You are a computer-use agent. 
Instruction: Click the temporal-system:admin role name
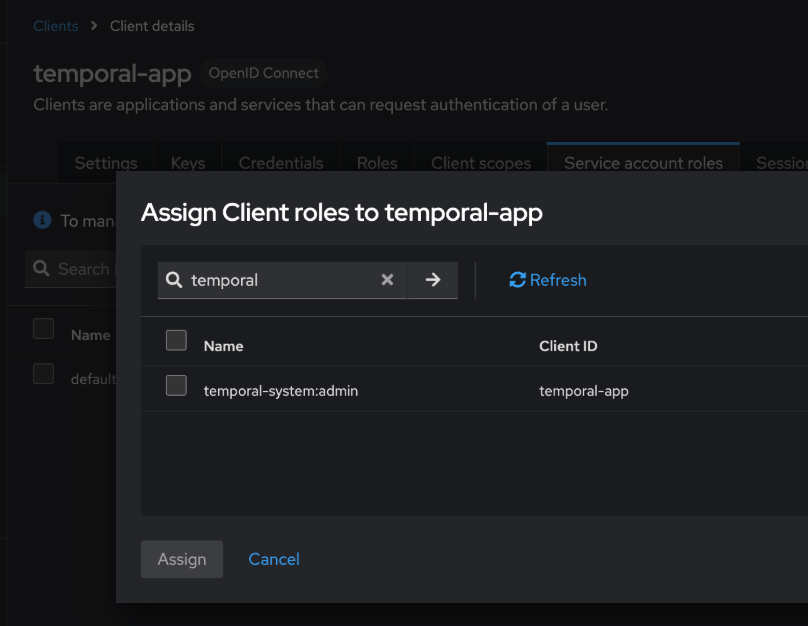(281, 391)
